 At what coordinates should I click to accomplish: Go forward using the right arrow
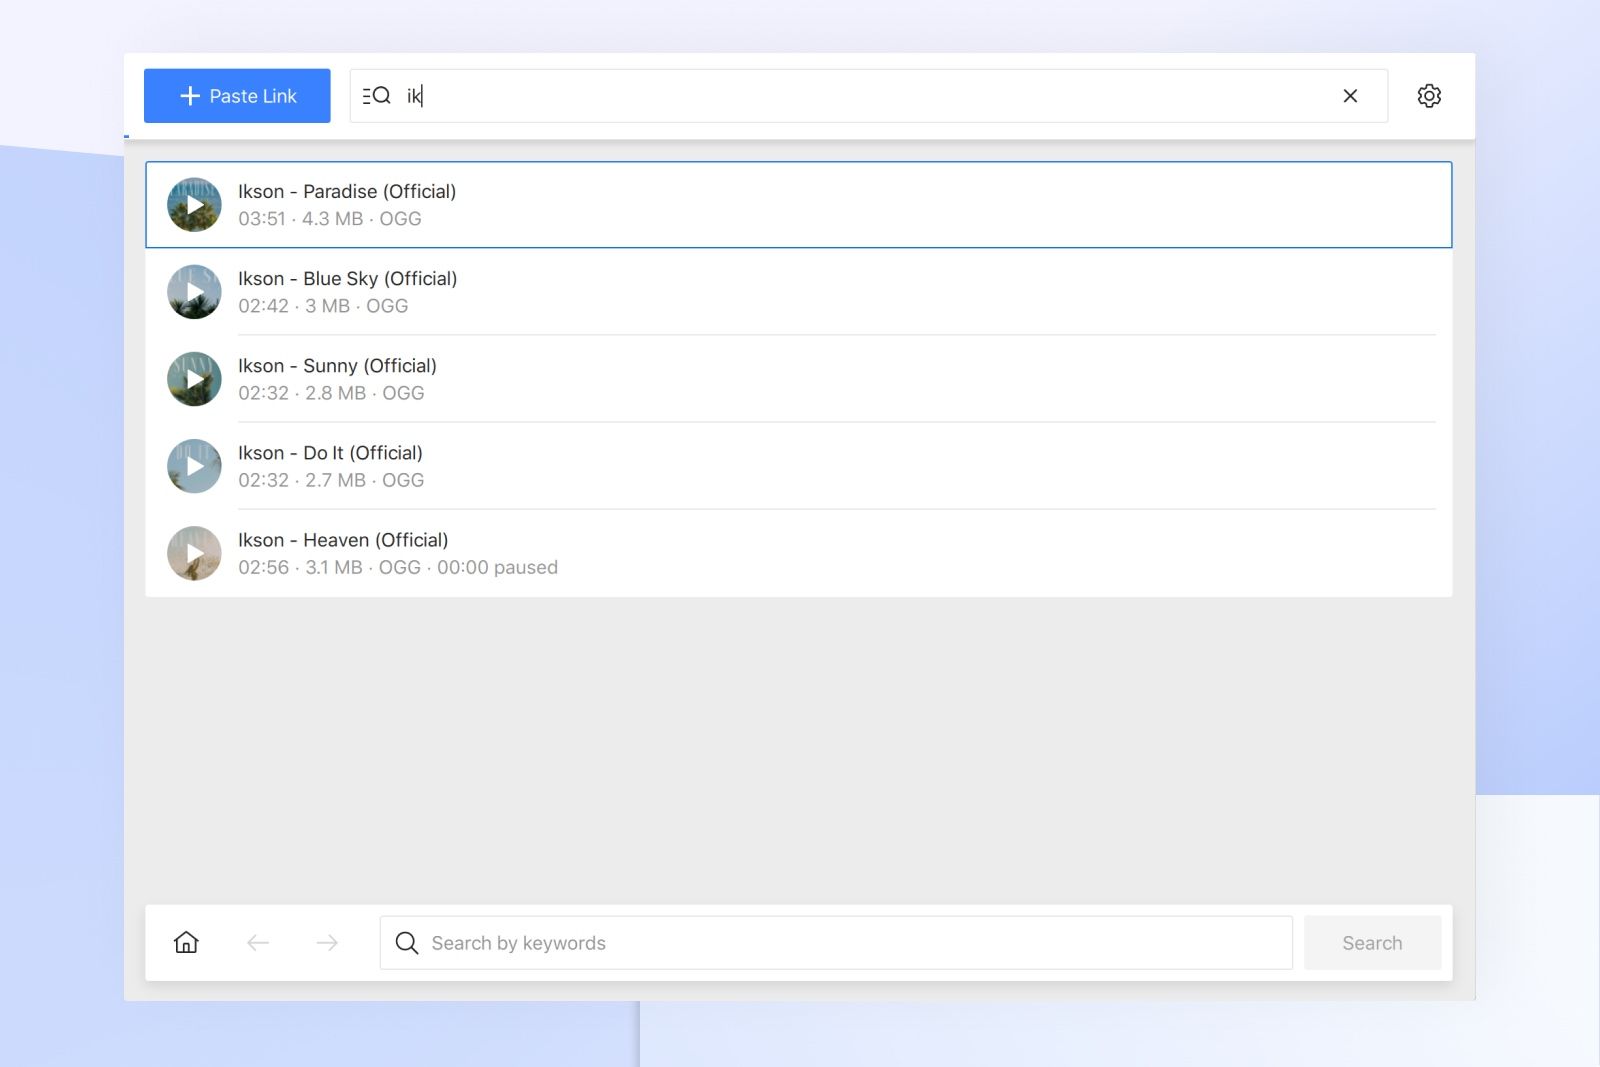click(x=327, y=942)
